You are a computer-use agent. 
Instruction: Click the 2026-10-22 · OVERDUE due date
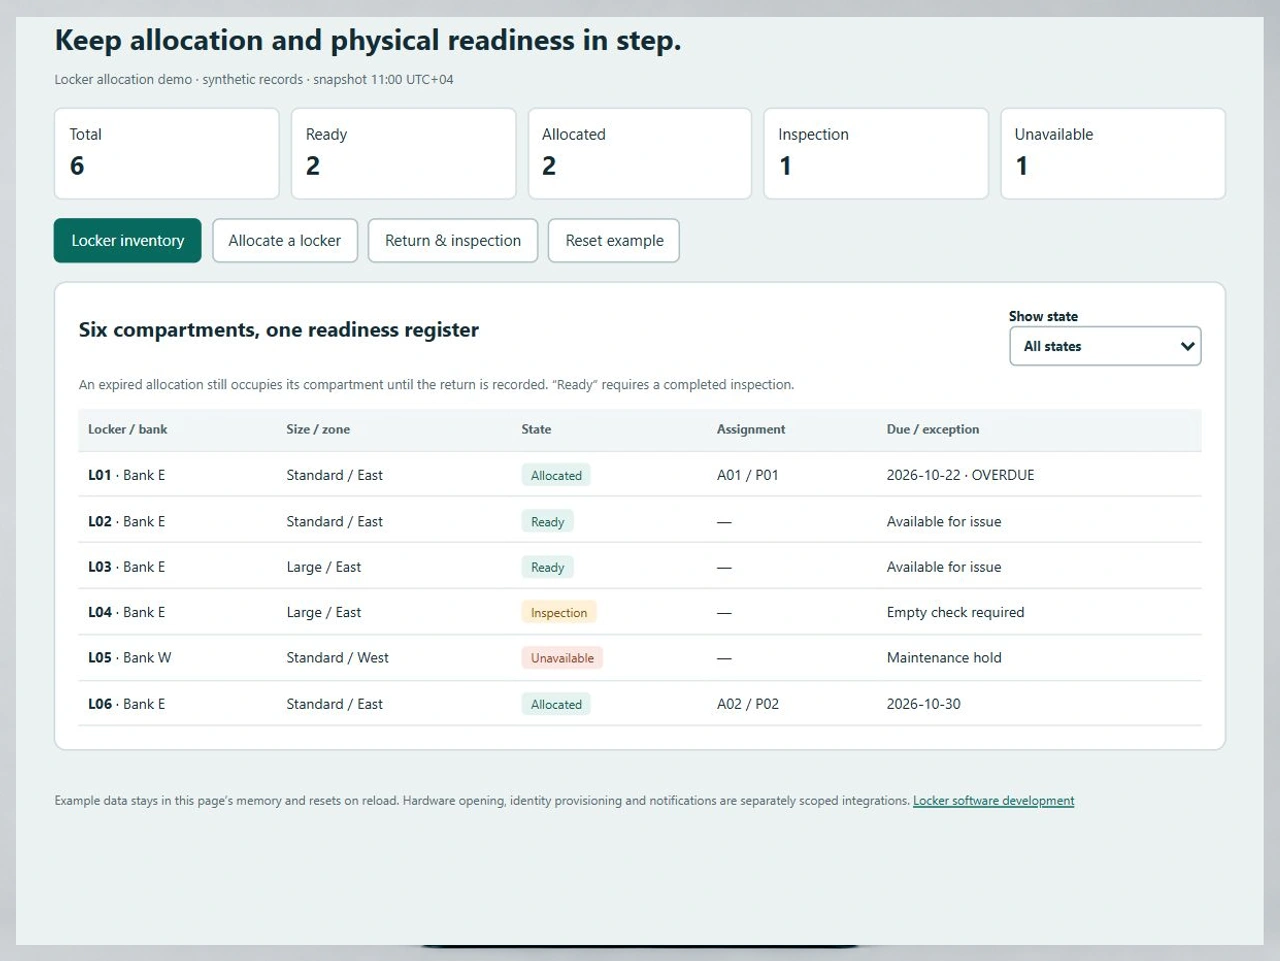[960, 475]
